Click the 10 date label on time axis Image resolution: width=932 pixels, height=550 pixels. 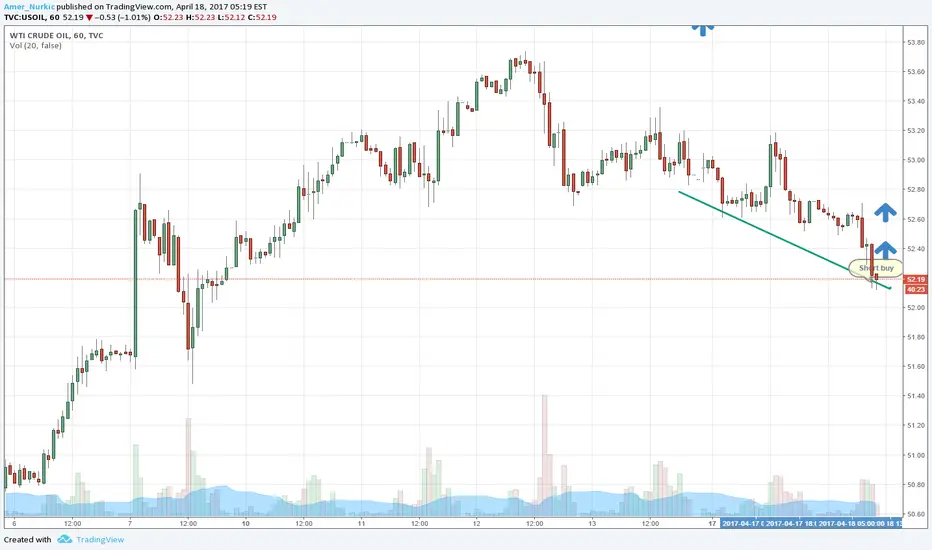pyautogui.click(x=245, y=524)
